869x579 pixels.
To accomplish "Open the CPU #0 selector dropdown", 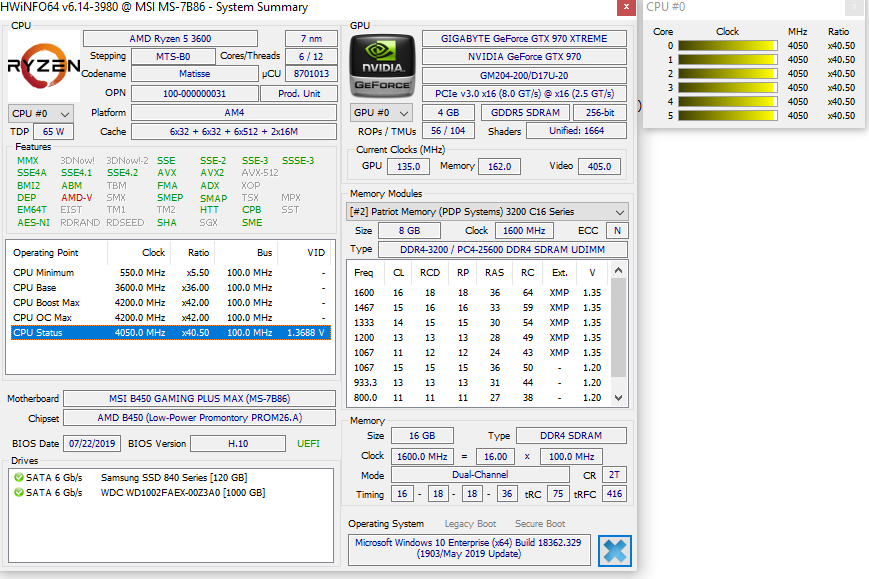I will click(40, 114).
